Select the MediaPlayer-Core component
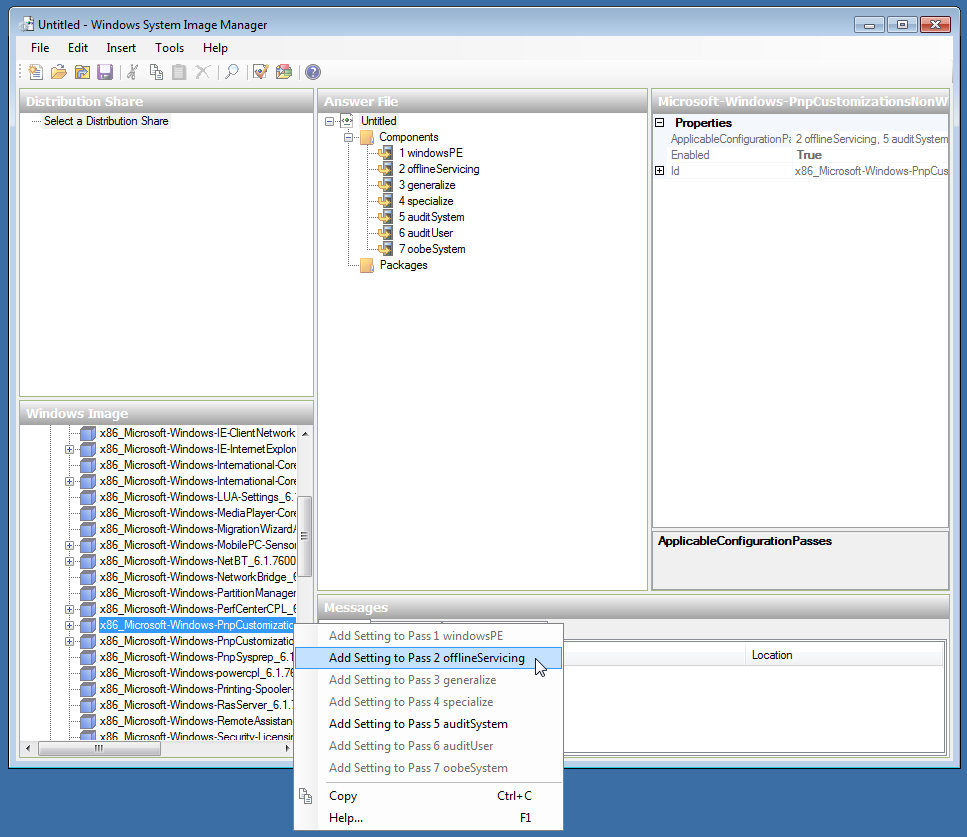967x837 pixels. tap(197, 513)
